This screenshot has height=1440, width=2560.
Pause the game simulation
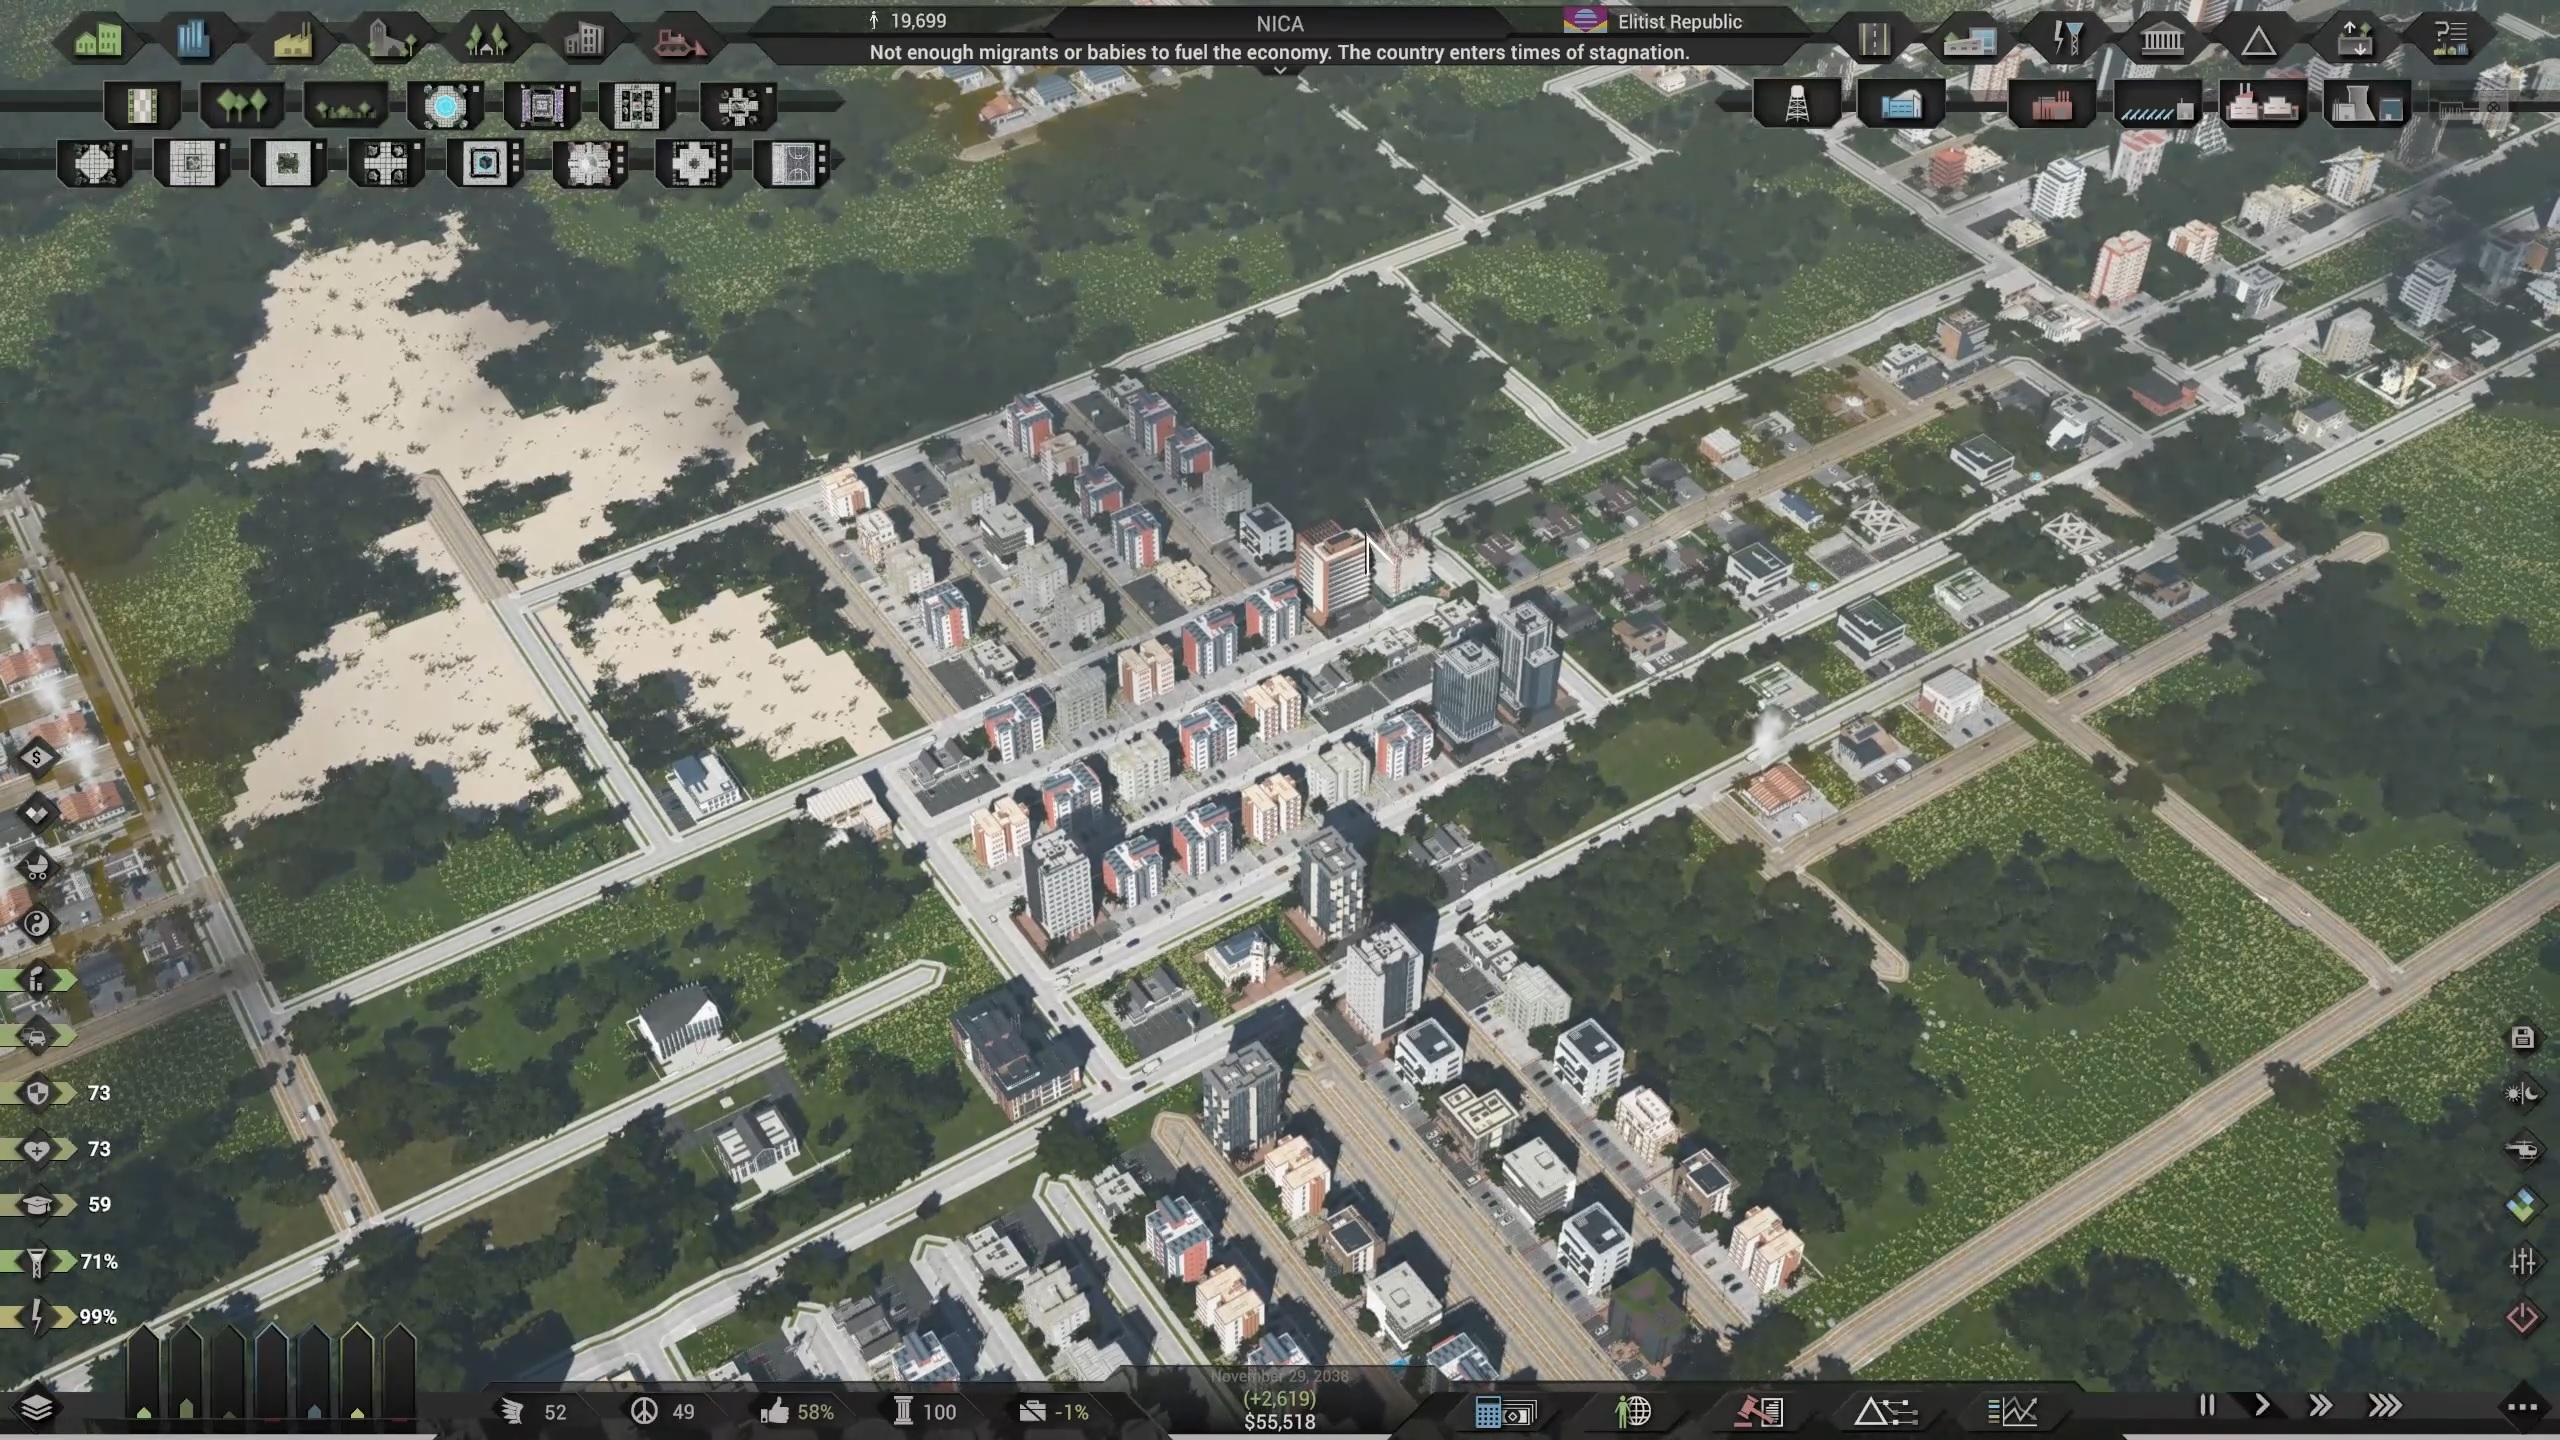[x=2207, y=1405]
